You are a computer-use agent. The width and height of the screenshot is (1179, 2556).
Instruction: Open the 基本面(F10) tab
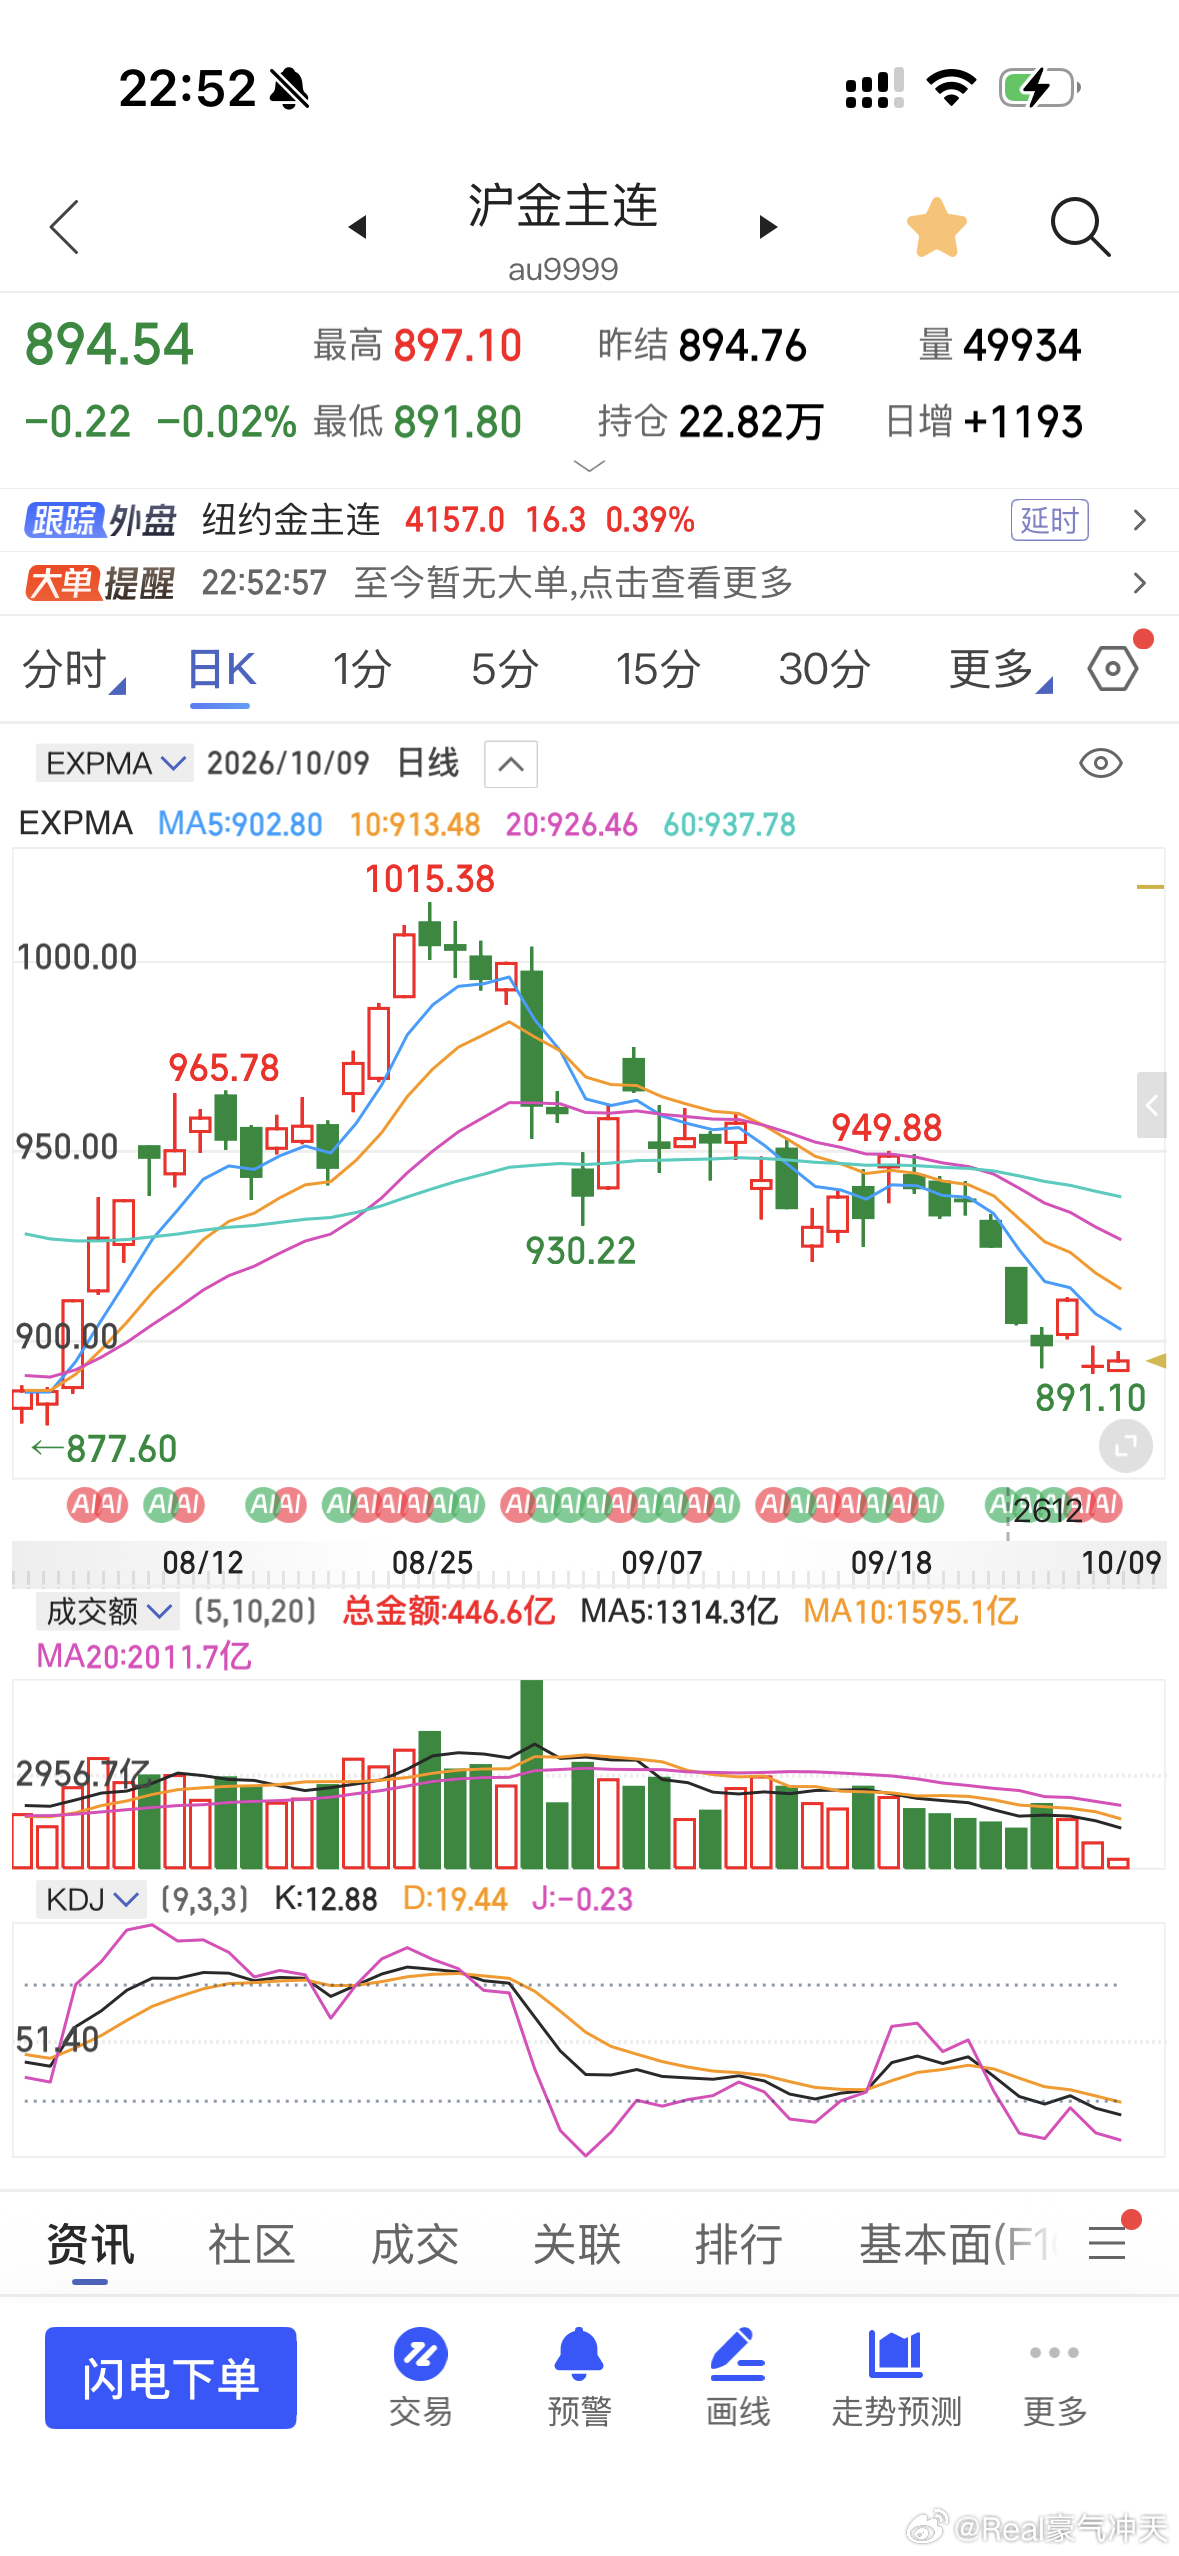(x=958, y=2245)
